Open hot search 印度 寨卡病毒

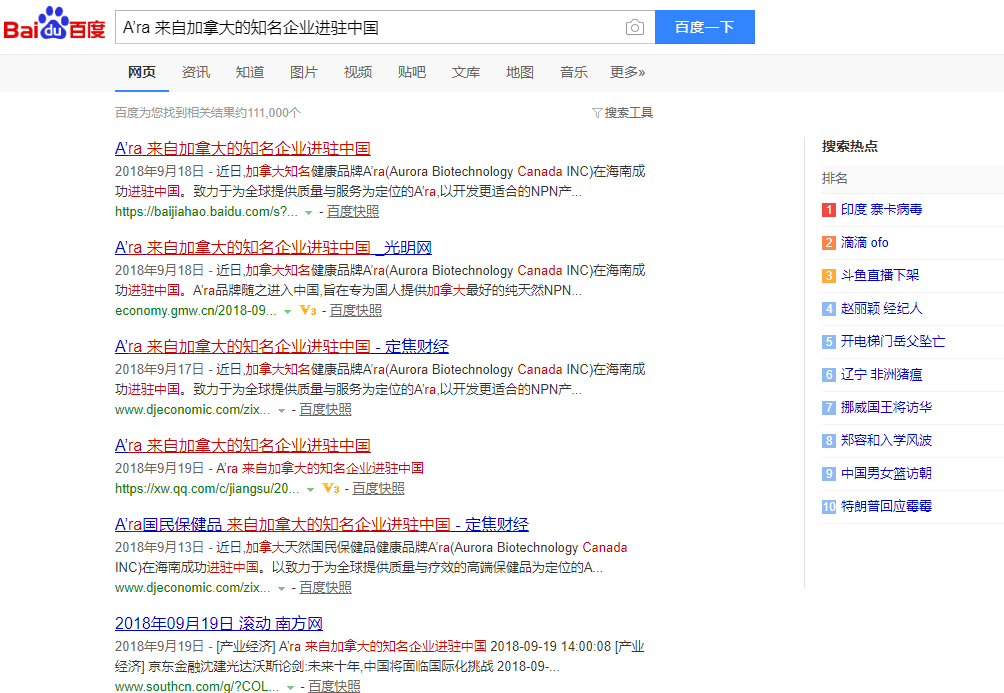881,209
